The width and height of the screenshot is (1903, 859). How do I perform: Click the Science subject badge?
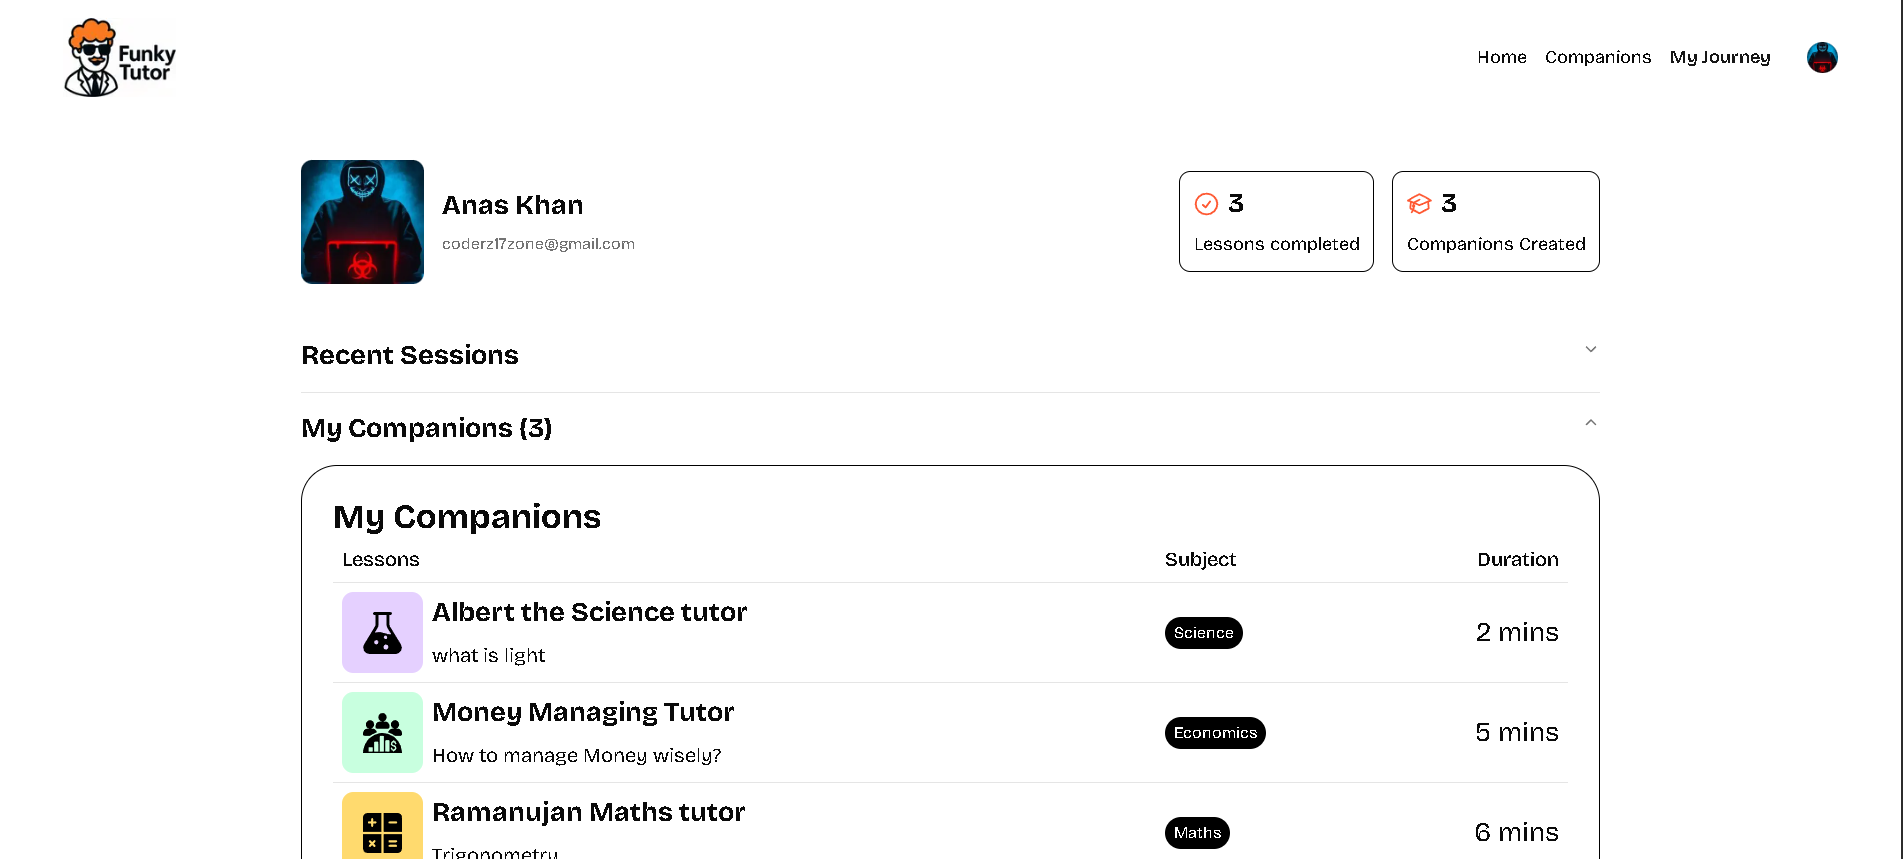pos(1203,633)
